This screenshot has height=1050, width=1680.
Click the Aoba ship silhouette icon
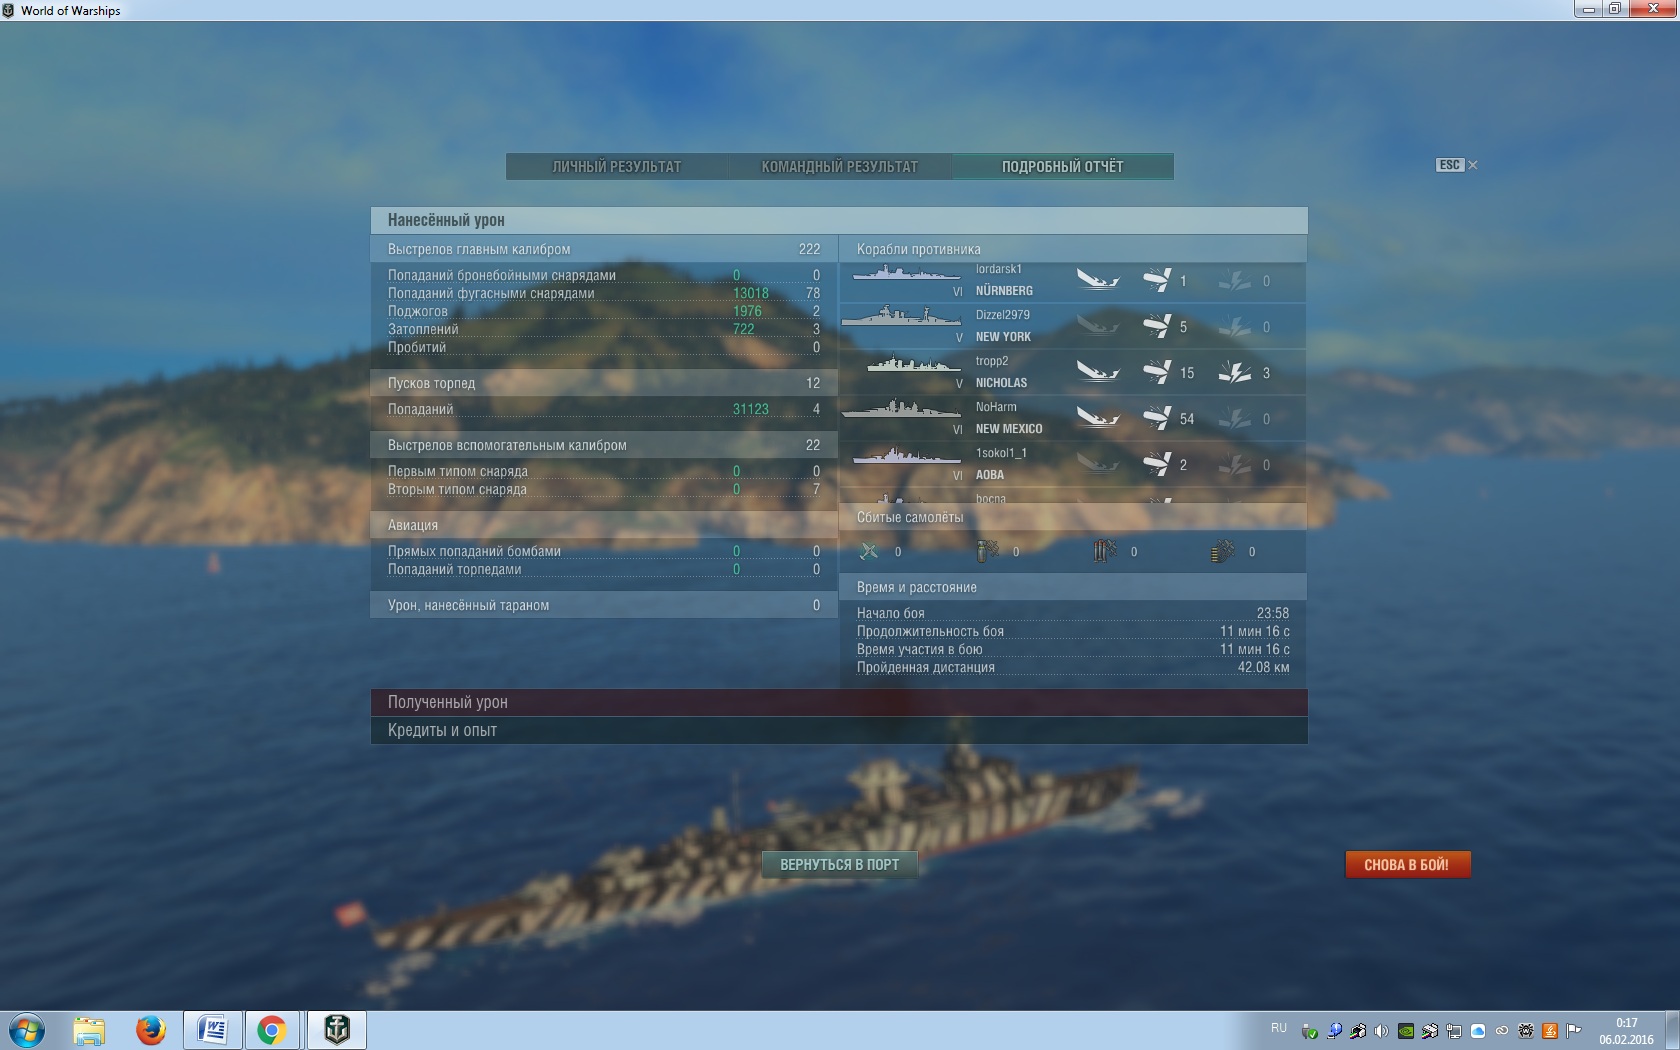906,456
